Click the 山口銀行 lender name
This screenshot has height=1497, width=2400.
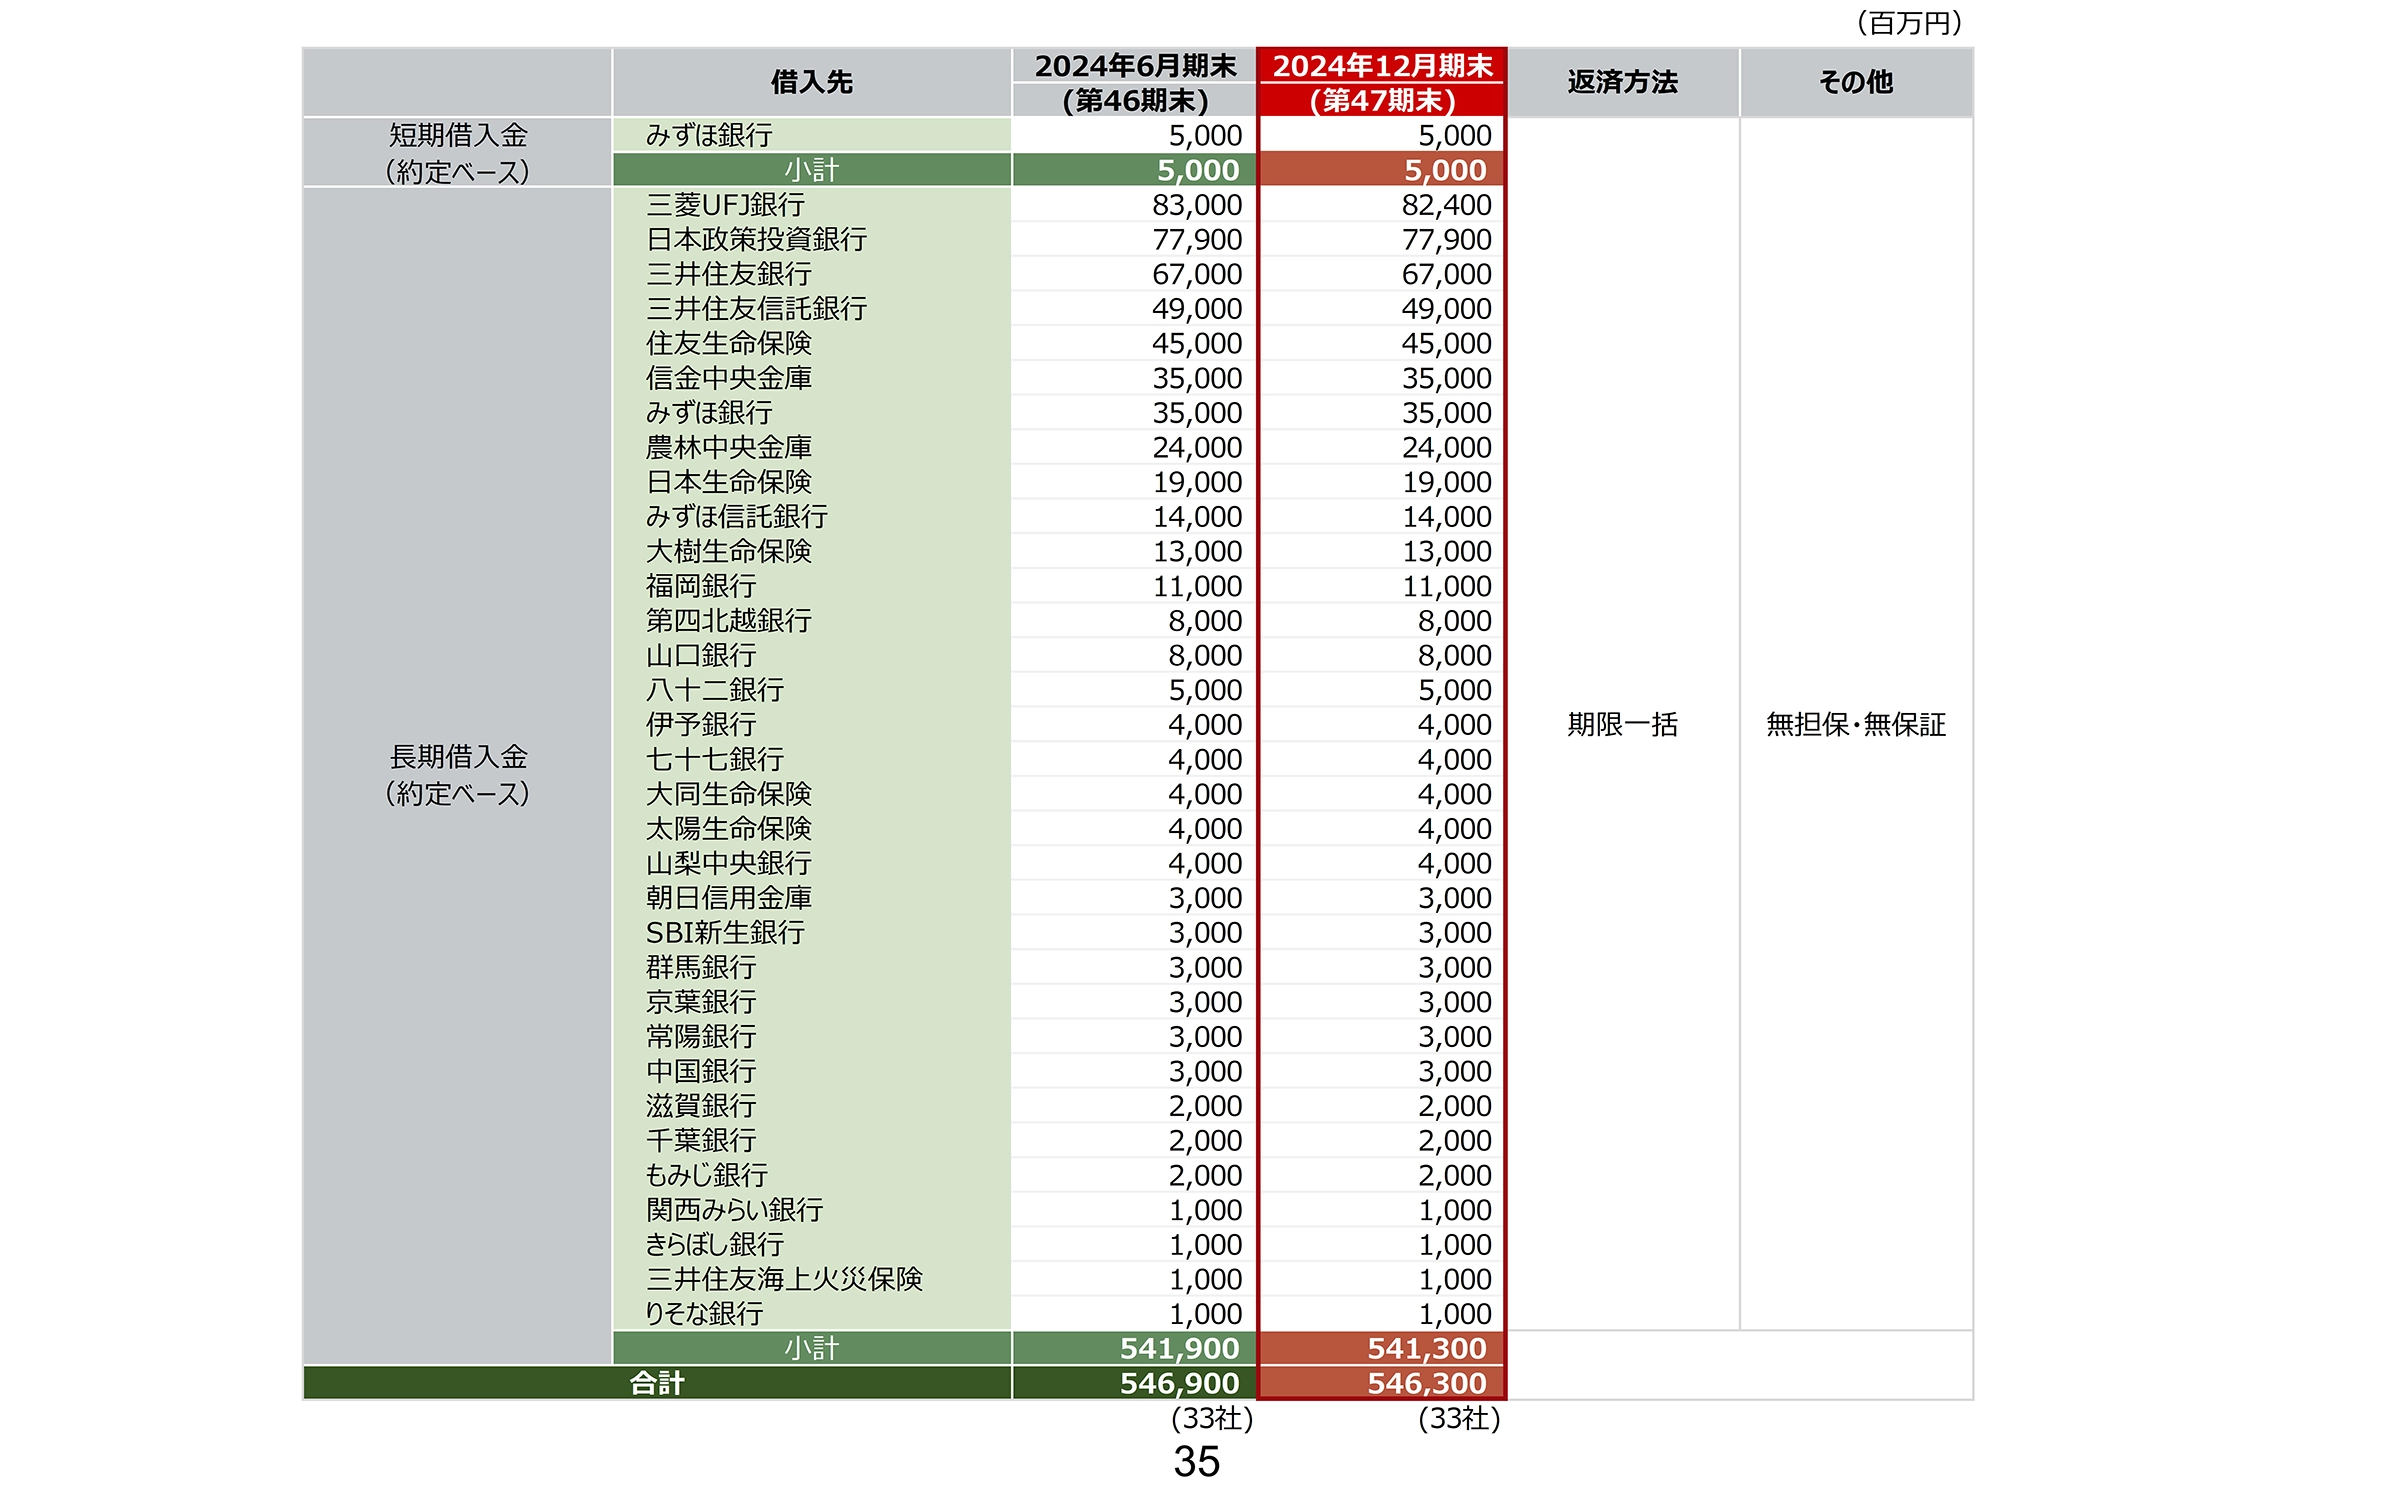(700, 655)
